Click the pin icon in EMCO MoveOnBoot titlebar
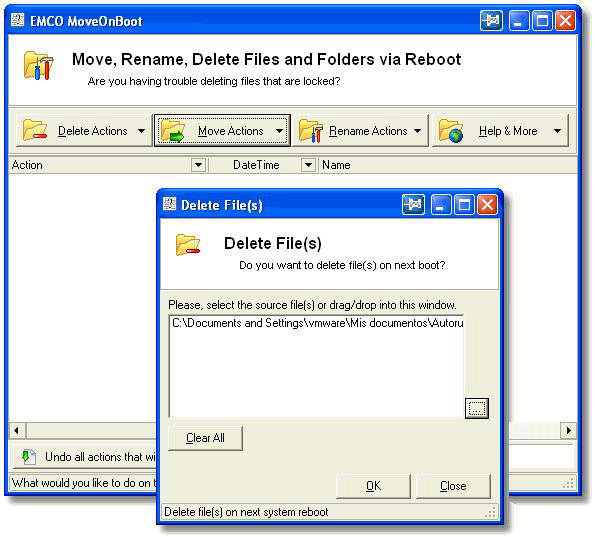Screen dimensions: 595x537 click(491, 20)
